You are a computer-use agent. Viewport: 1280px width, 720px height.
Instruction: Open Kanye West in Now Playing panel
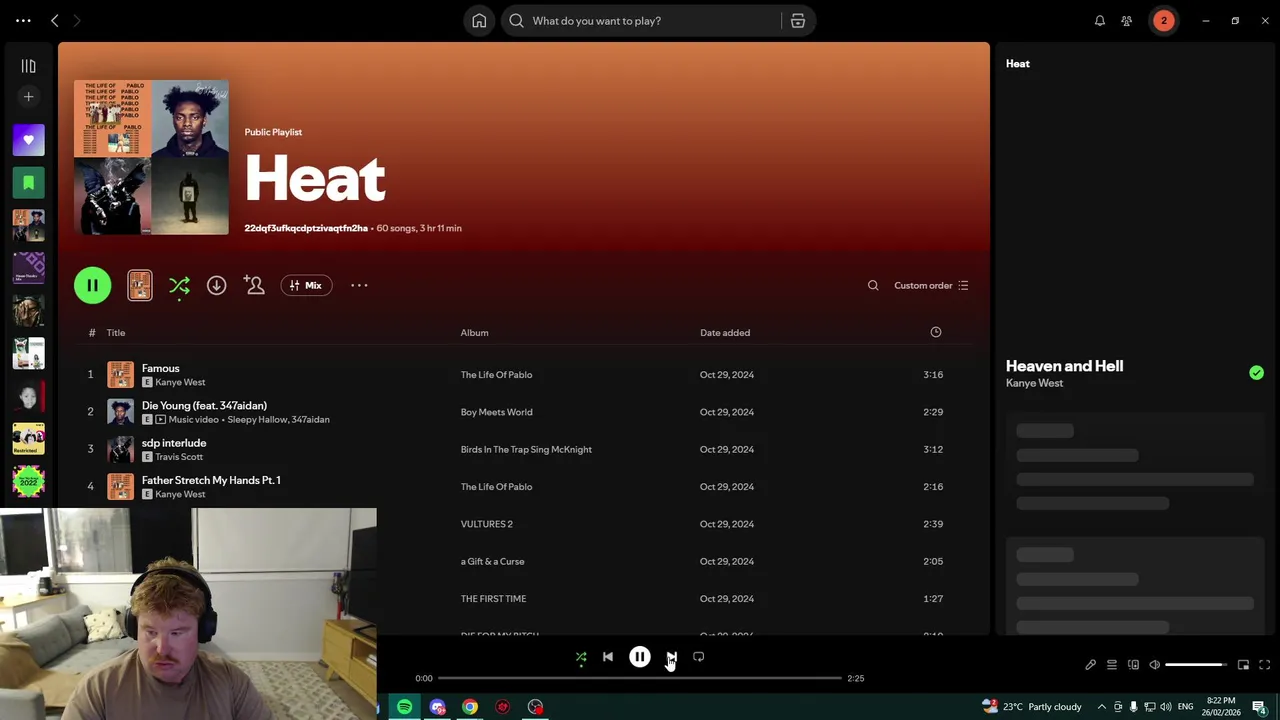click(x=1034, y=383)
